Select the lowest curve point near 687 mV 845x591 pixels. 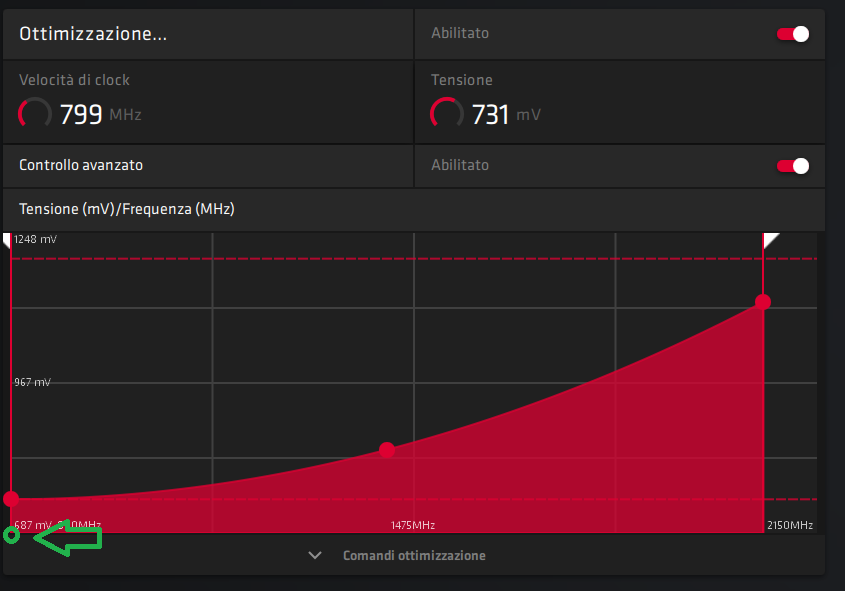coord(11,499)
